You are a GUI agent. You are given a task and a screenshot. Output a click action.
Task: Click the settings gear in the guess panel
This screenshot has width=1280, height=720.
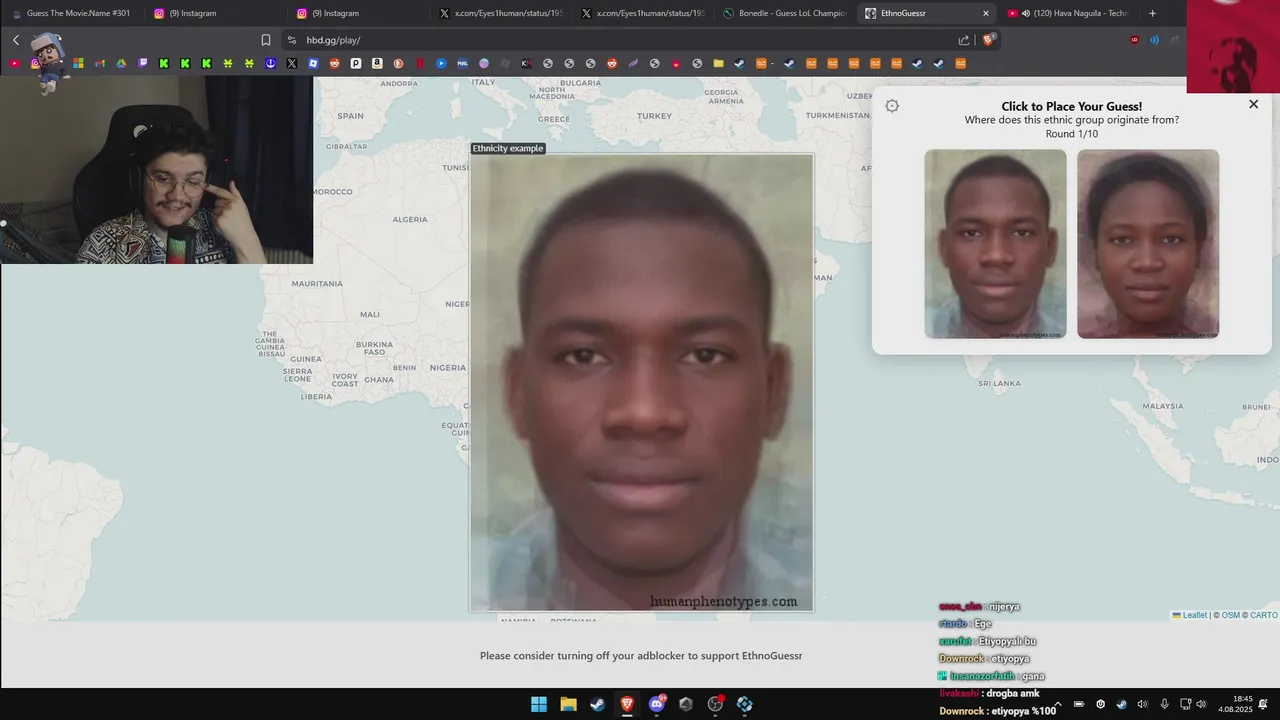pyautogui.click(x=892, y=106)
